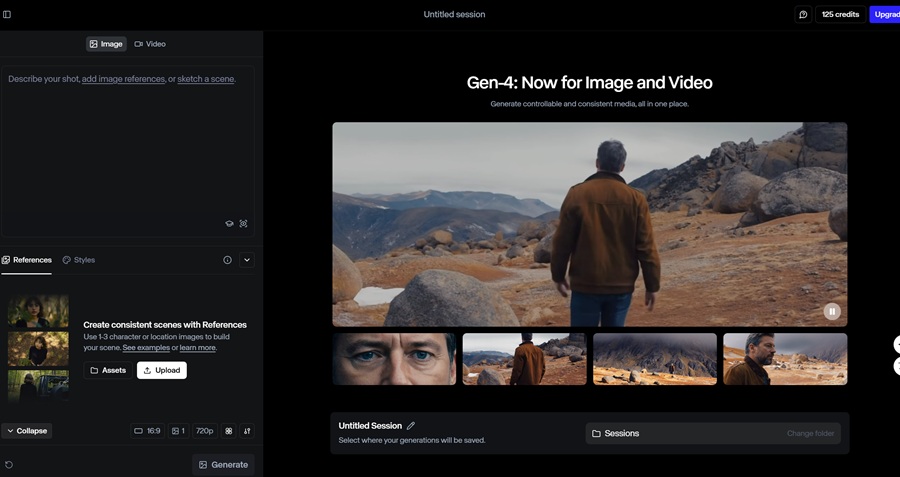900x477 pixels.
Task: Collapse the settings panel
Action: (26, 431)
